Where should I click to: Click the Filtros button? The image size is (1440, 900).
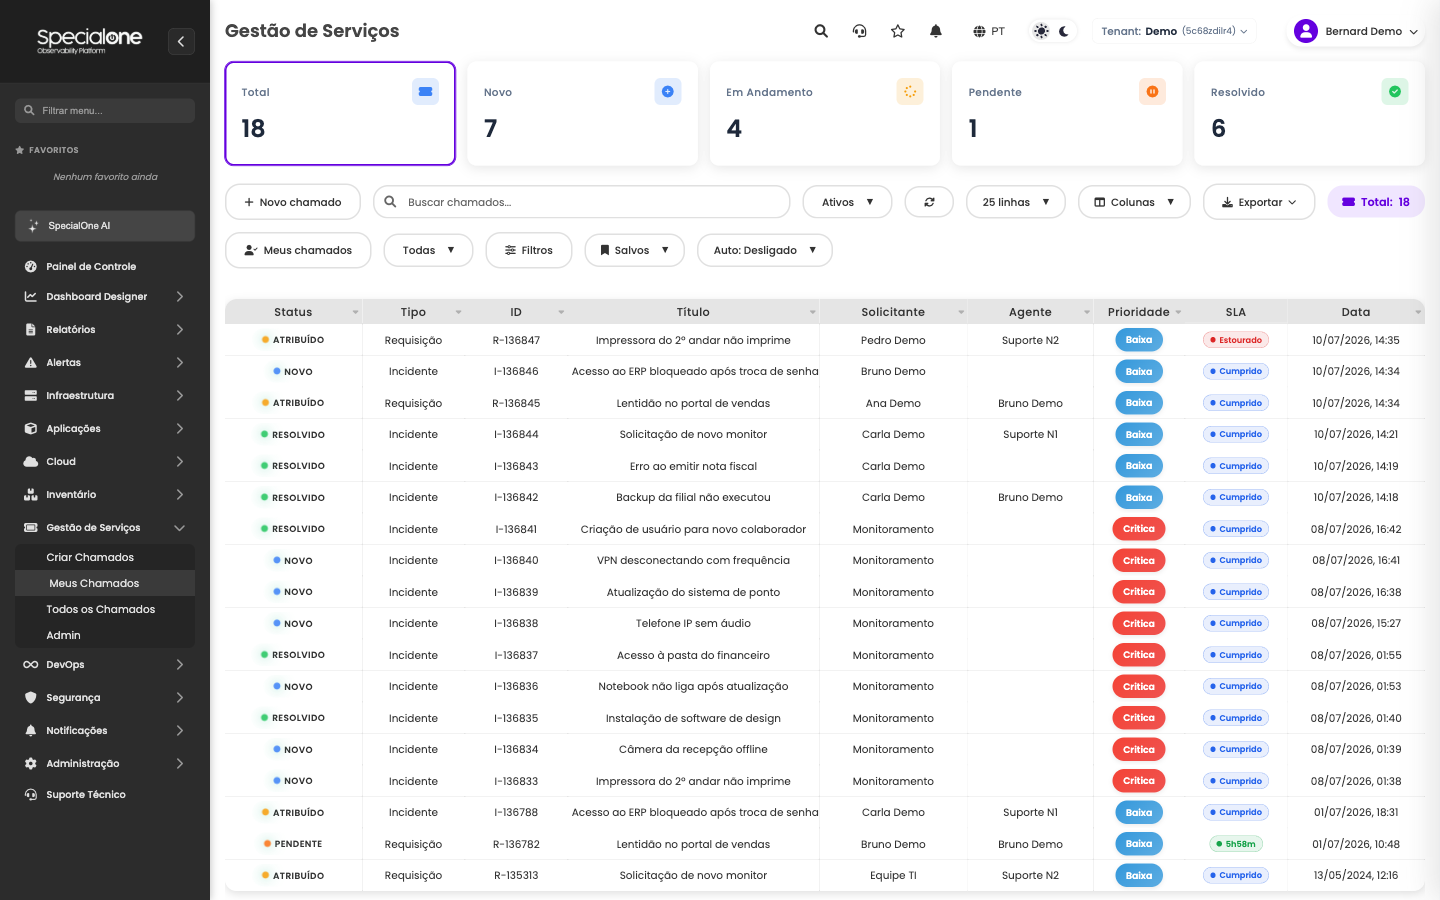[529, 250]
